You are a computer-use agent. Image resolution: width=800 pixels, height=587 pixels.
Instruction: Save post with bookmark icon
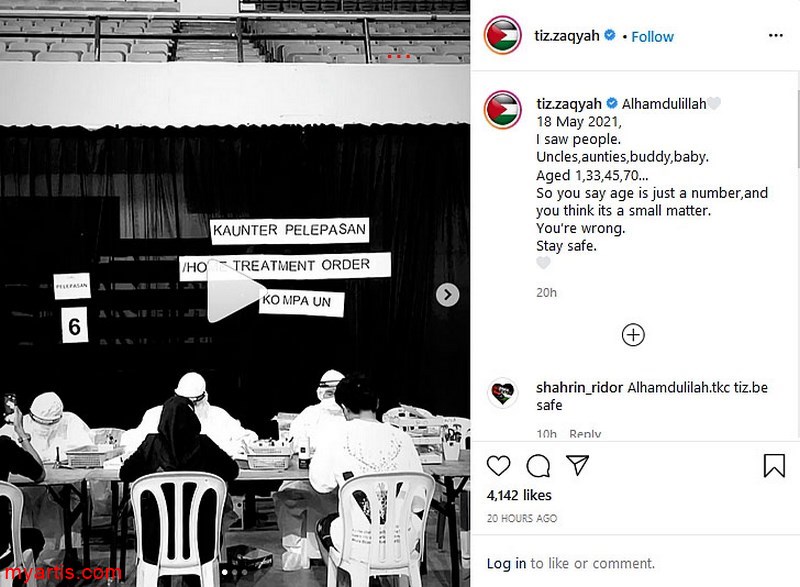[774, 466]
